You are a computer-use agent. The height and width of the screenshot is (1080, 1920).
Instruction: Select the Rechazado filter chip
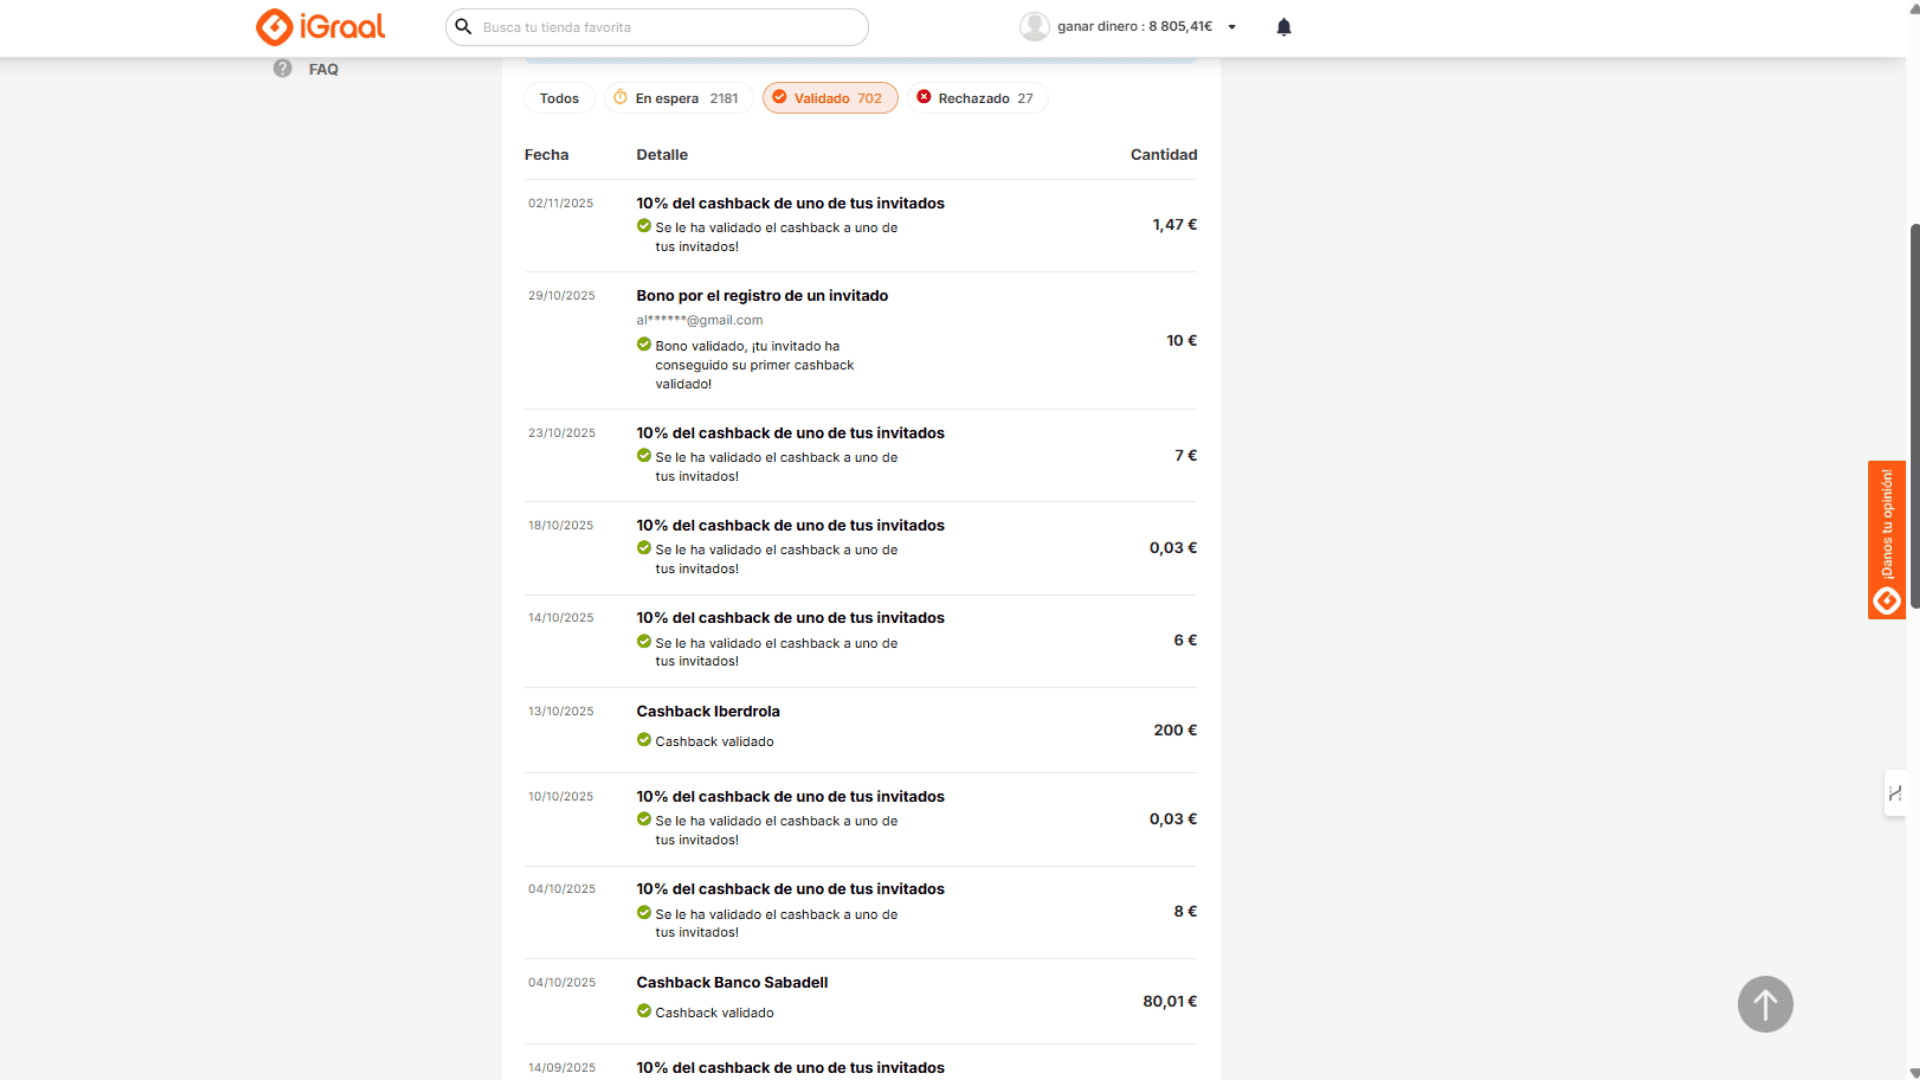tap(977, 98)
